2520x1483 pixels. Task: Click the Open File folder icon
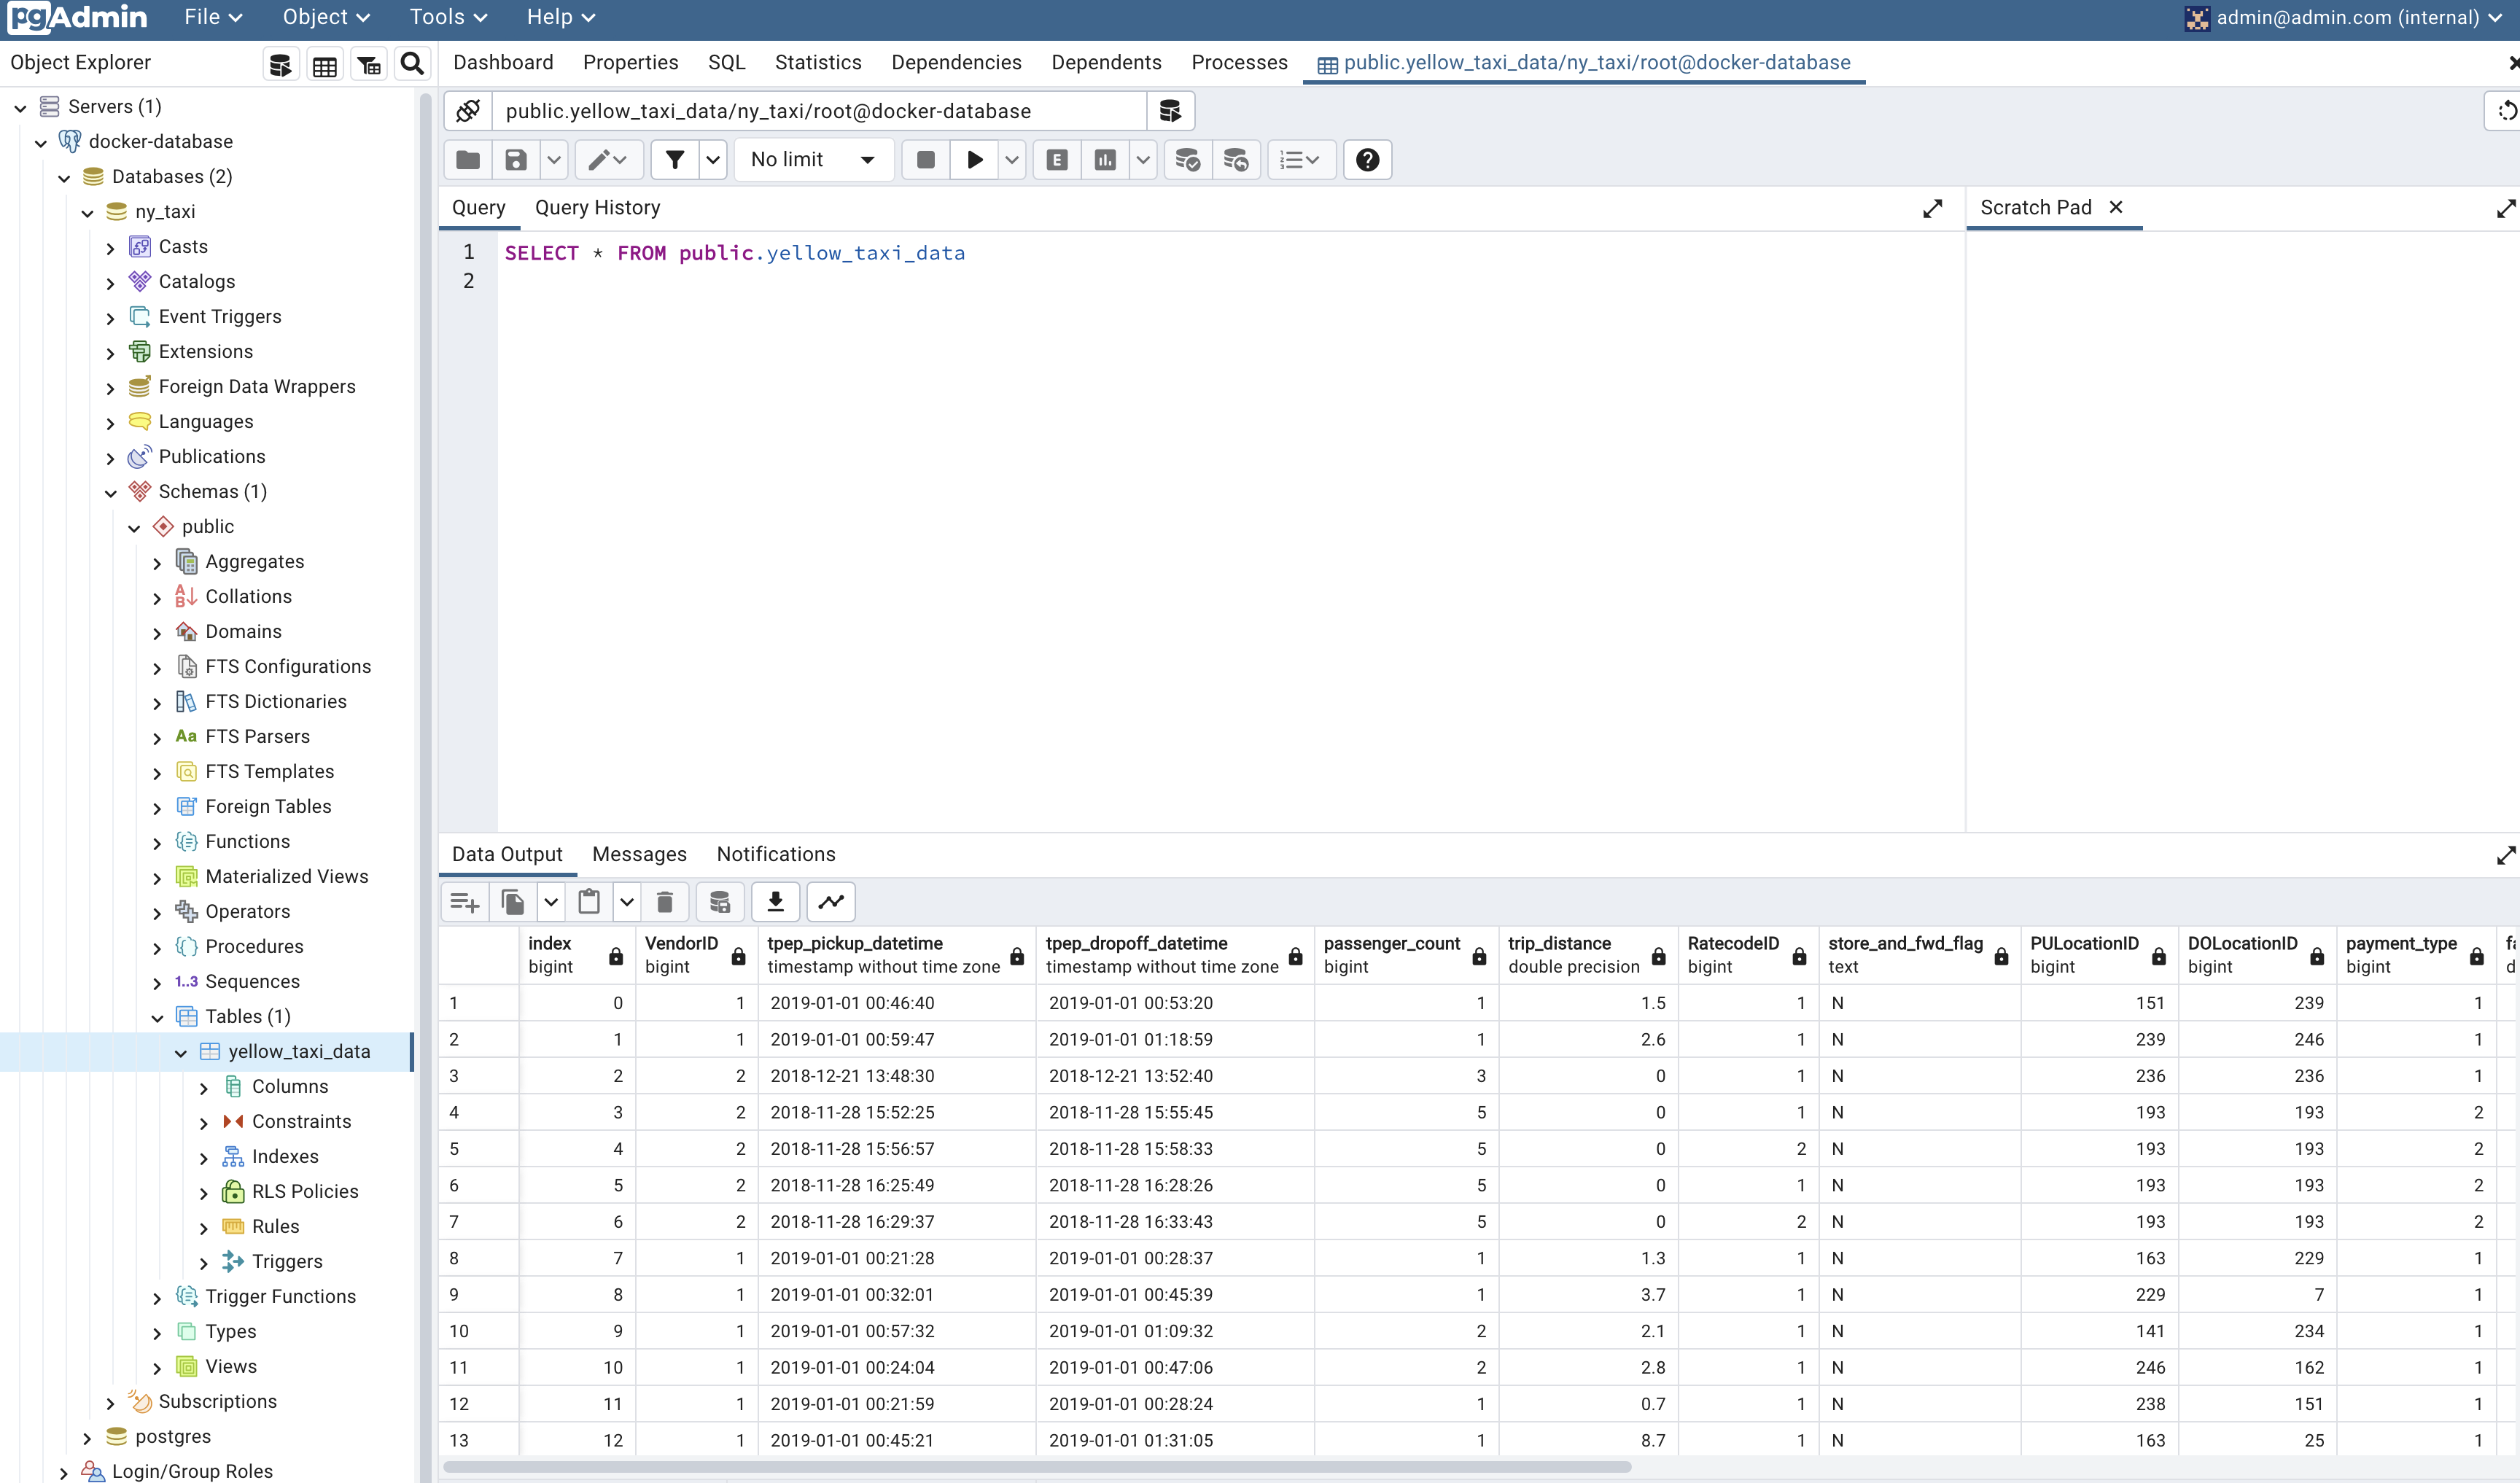click(x=468, y=160)
